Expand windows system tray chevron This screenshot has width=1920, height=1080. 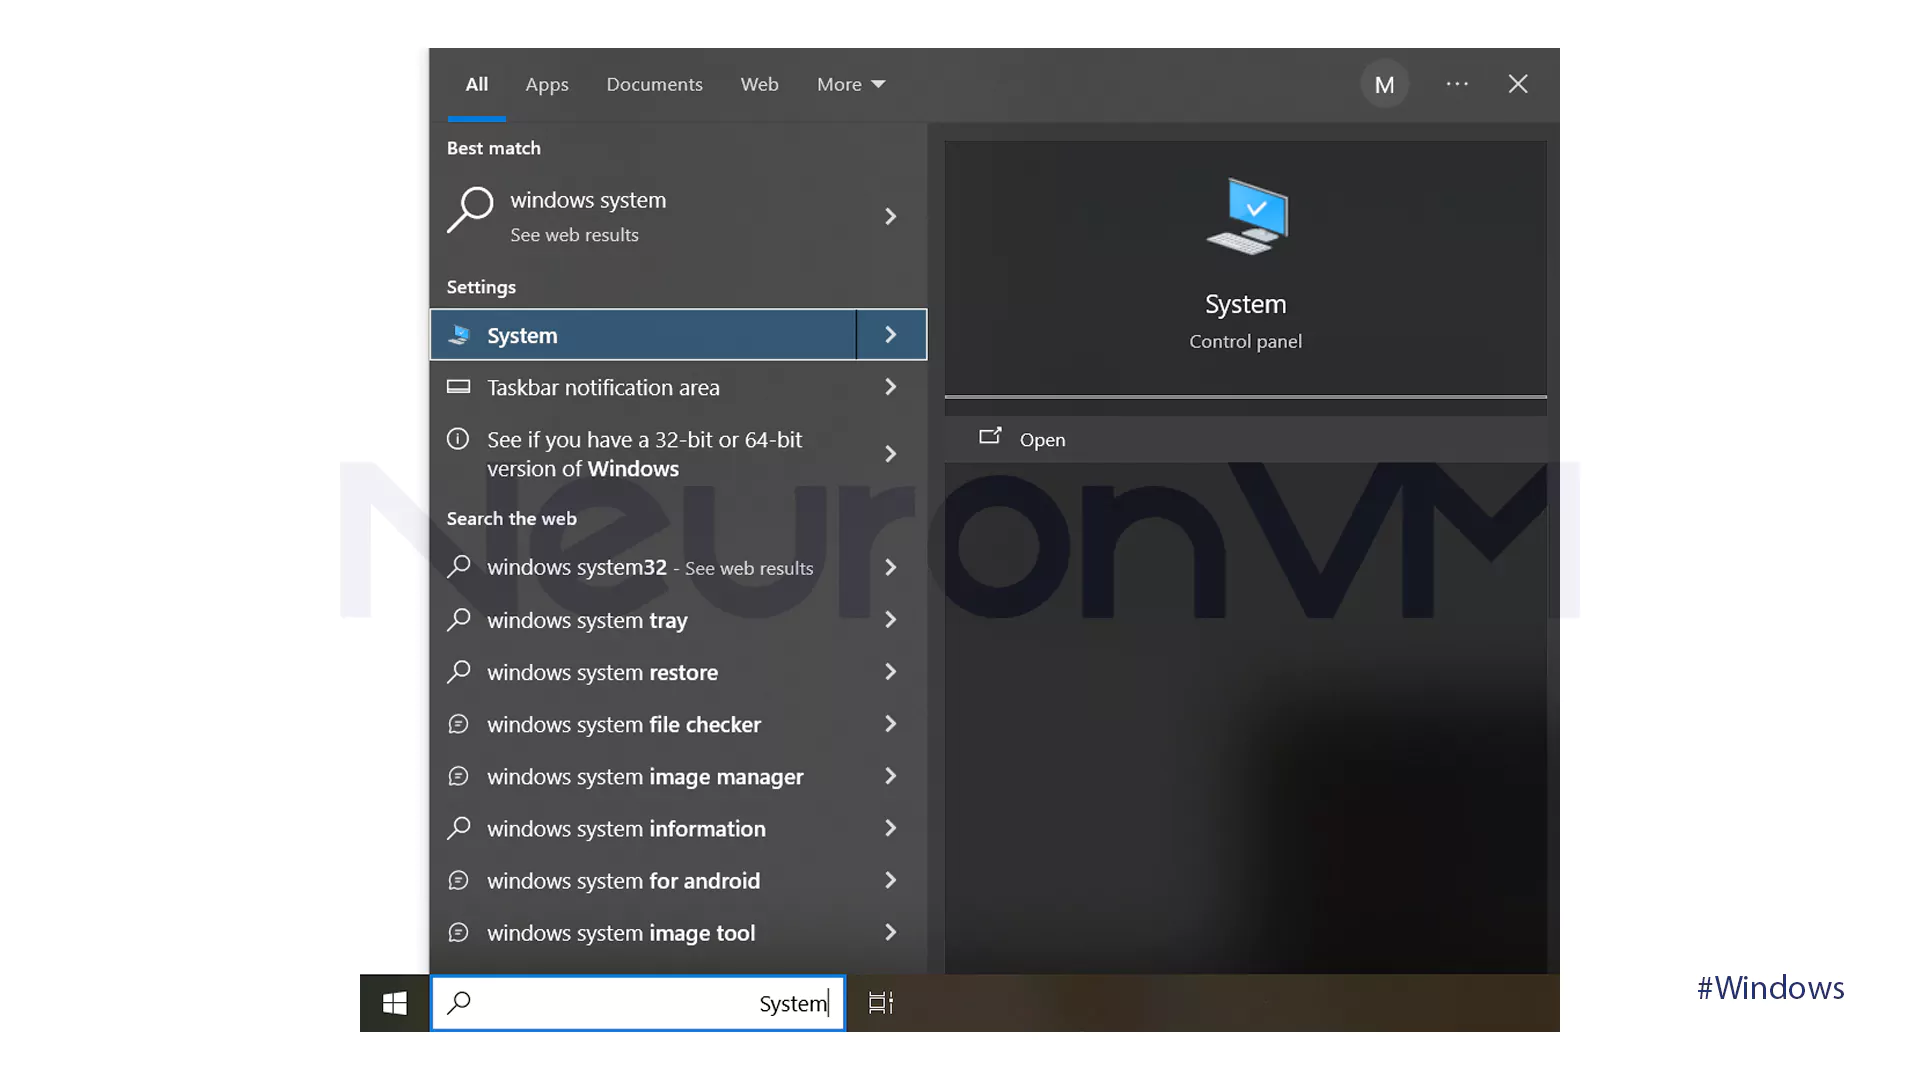pos(891,620)
